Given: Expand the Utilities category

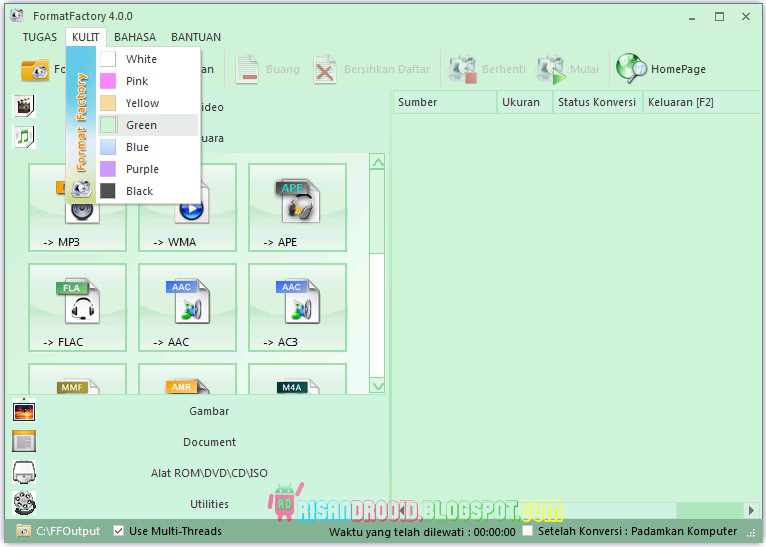Looking at the screenshot, I should pos(209,504).
